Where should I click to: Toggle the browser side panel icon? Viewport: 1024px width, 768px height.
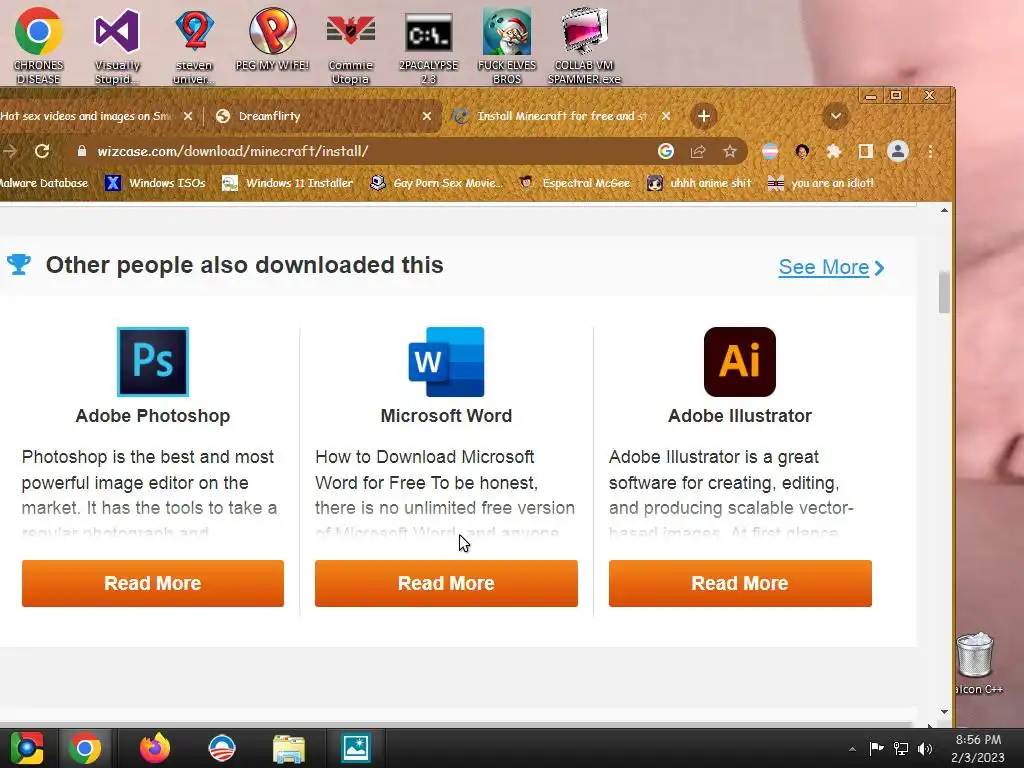[x=865, y=152]
